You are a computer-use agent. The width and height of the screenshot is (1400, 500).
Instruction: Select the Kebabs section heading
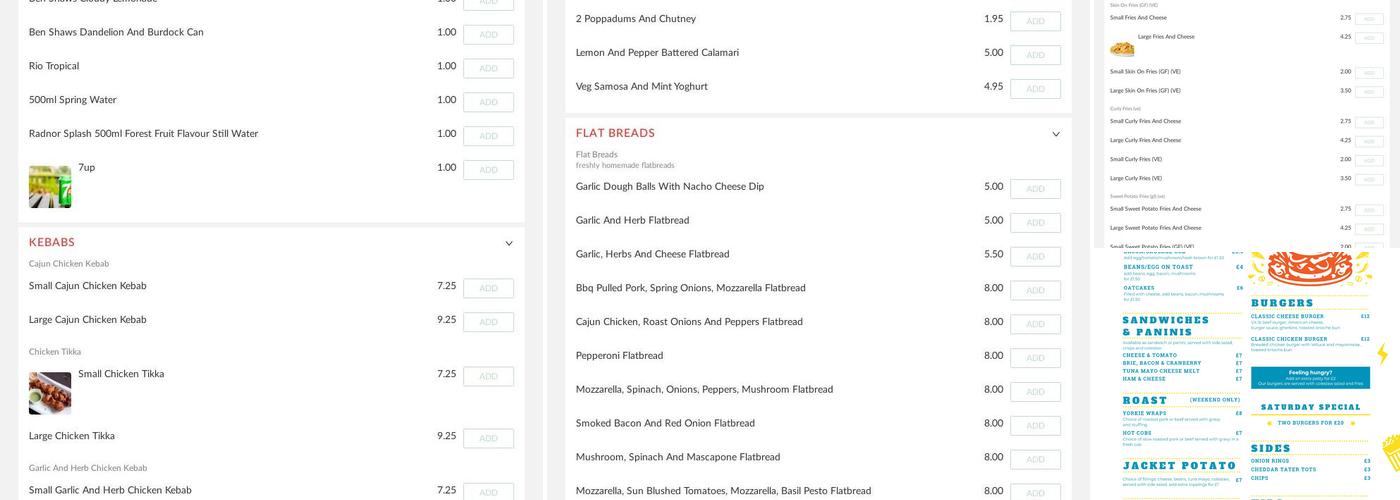click(x=52, y=243)
